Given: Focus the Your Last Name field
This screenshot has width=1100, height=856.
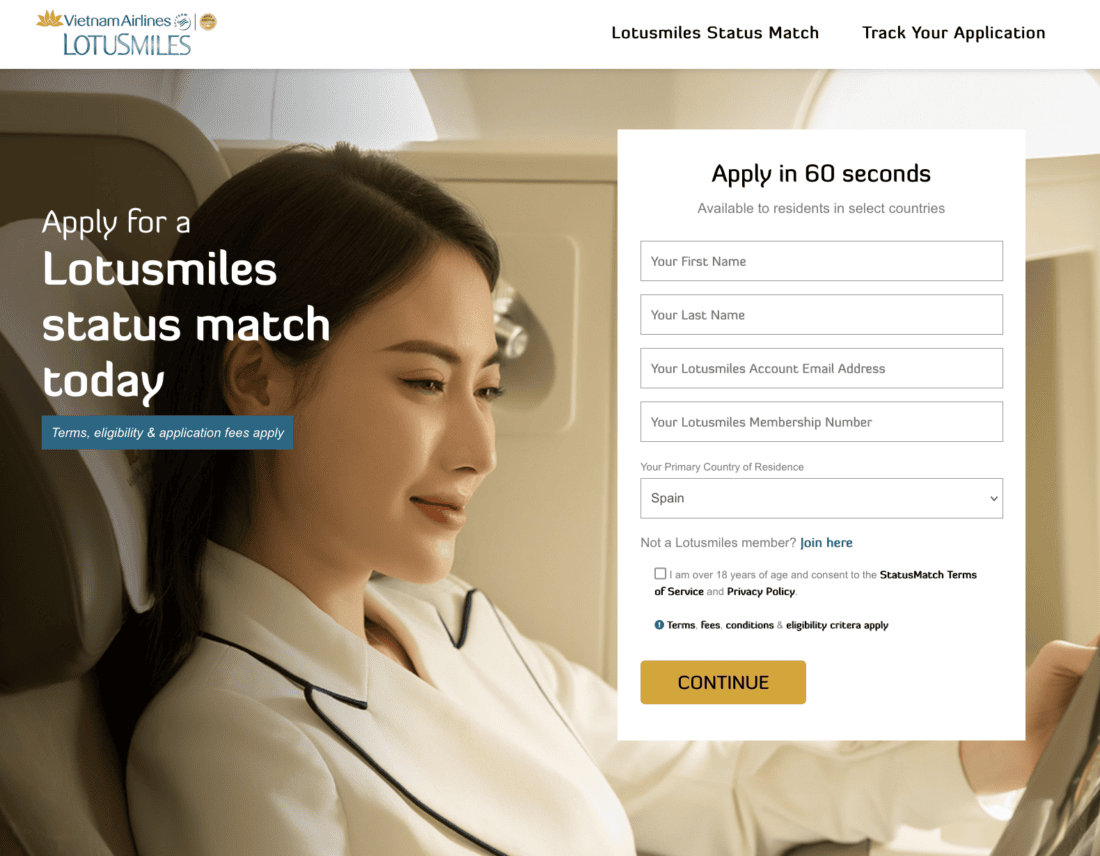Looking at the screenshot, I should click(x=821, y=314).
